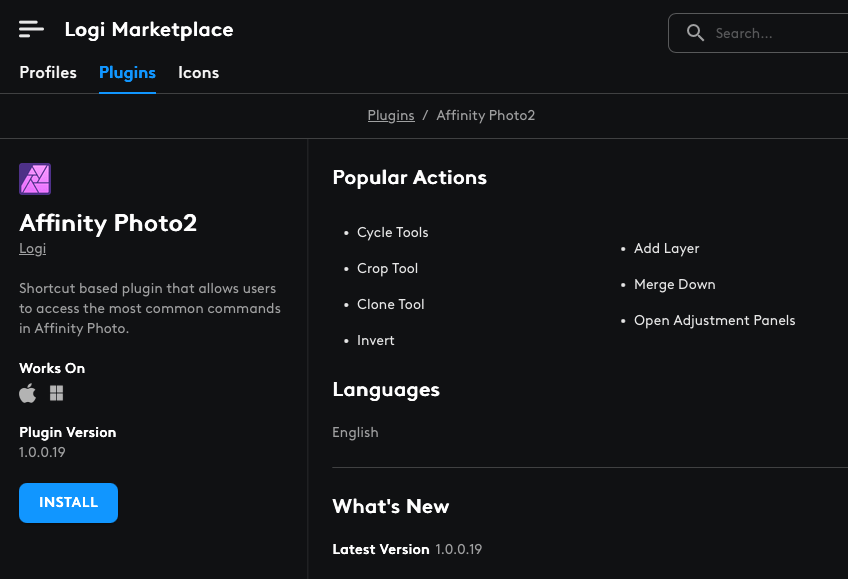848x579 pixels.
Task: Click the Affinity Photo2 plugin heading
Action: coord(108,223)
